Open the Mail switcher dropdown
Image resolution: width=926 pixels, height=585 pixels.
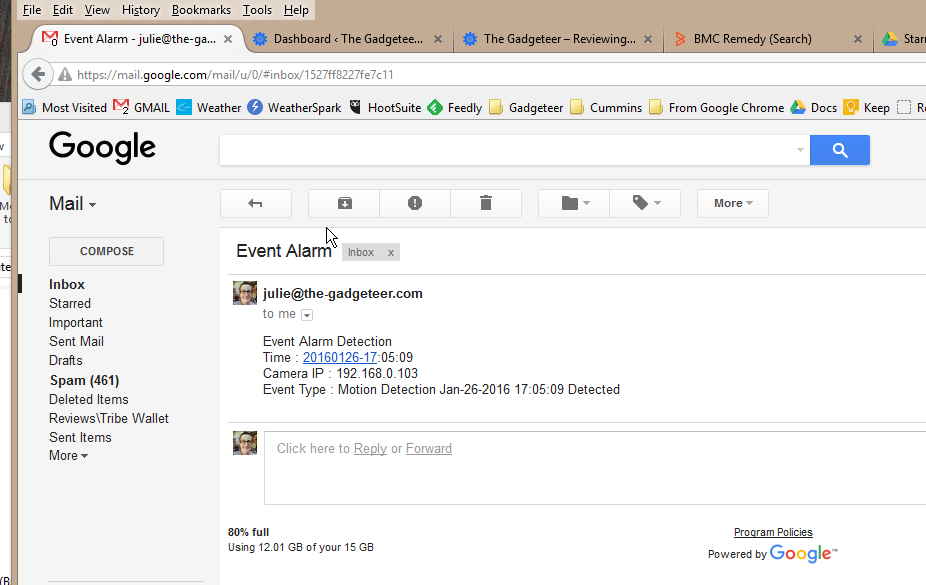73,204
